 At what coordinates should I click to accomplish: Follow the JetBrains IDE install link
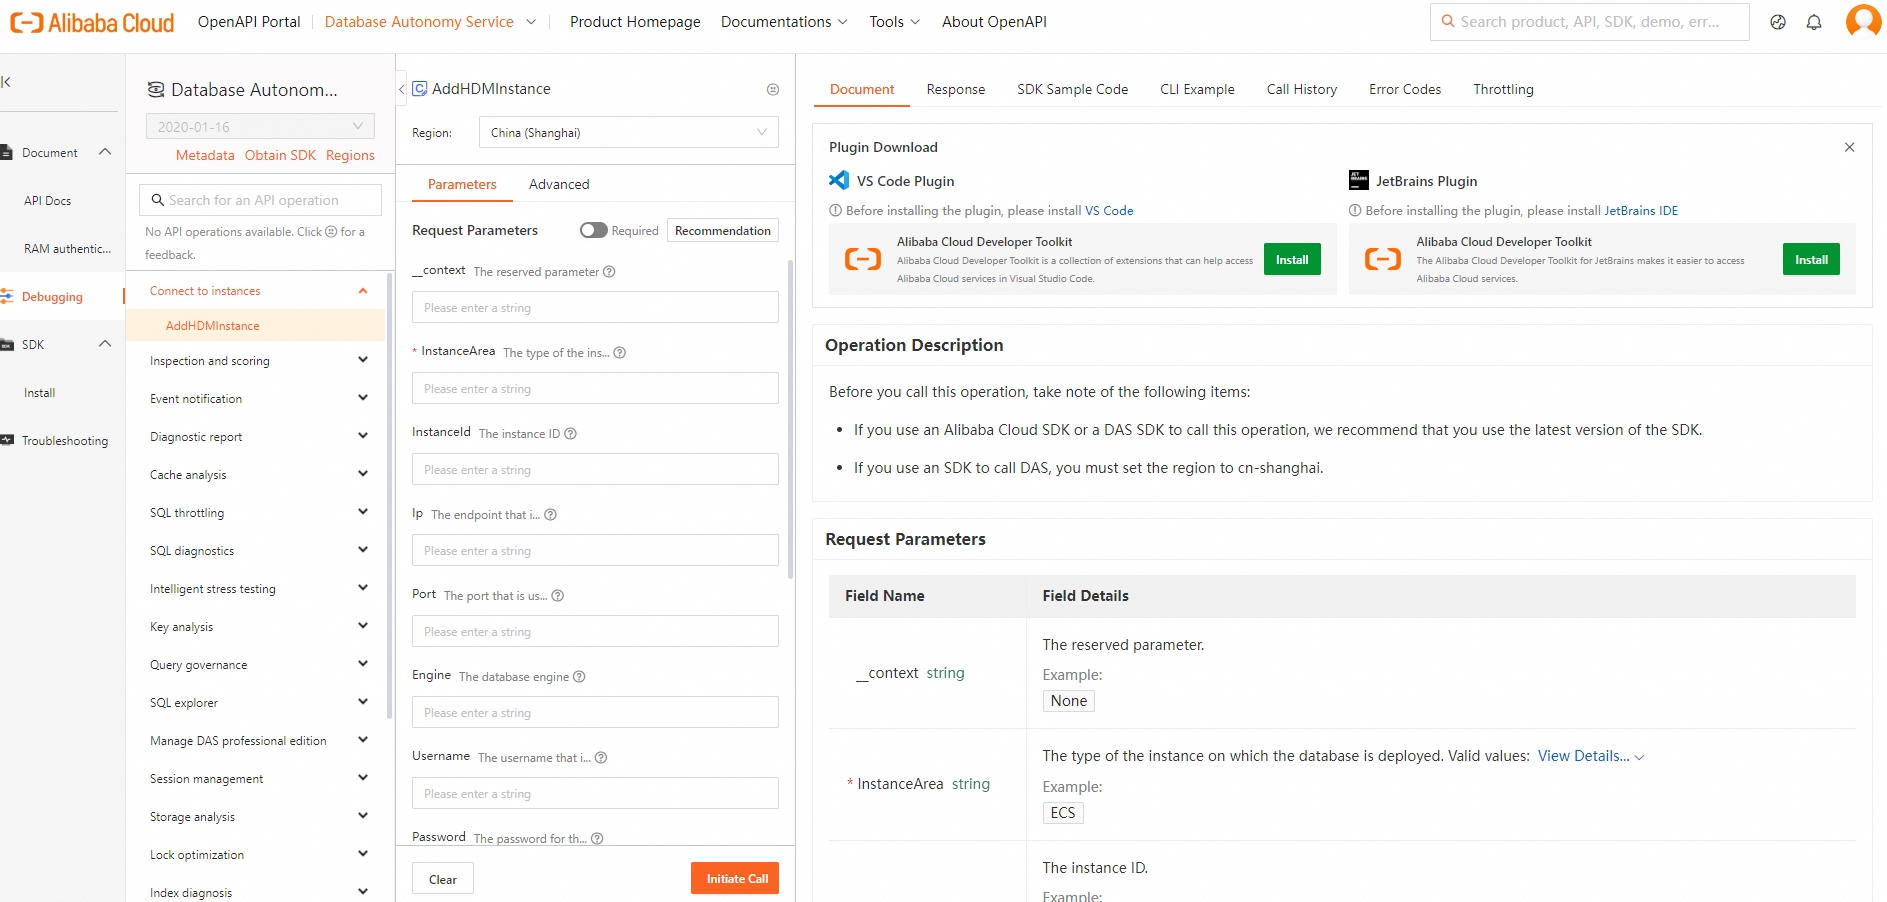[x=1641, y=211]
